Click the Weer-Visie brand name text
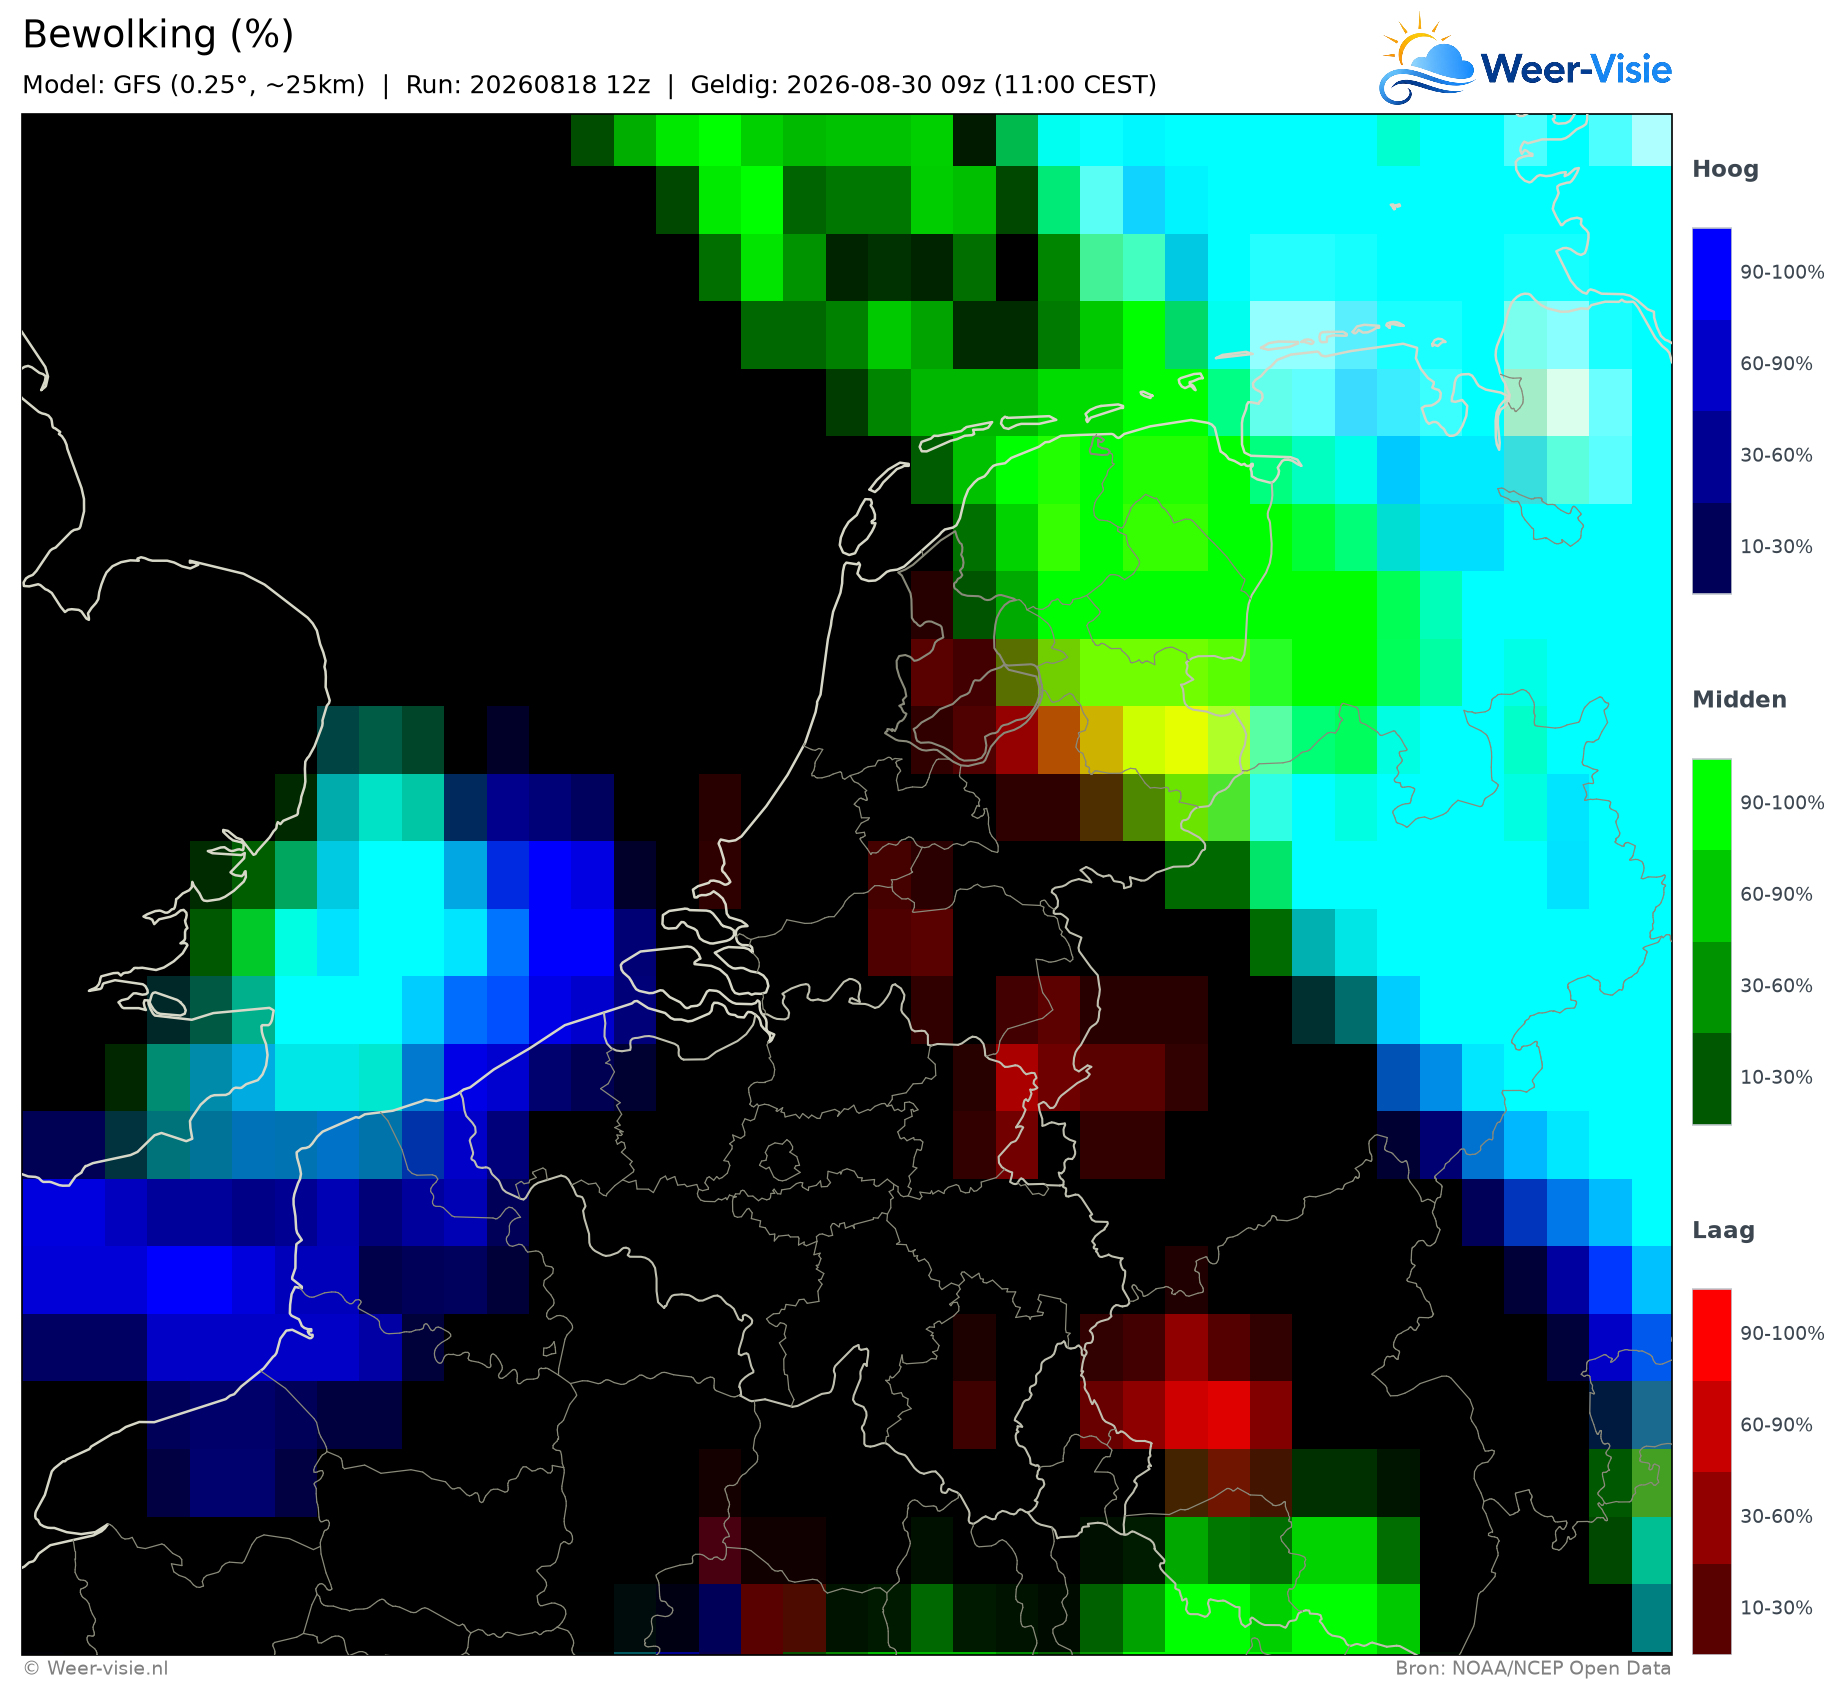This screenshot has height=1681, width=1824. 1576,69
